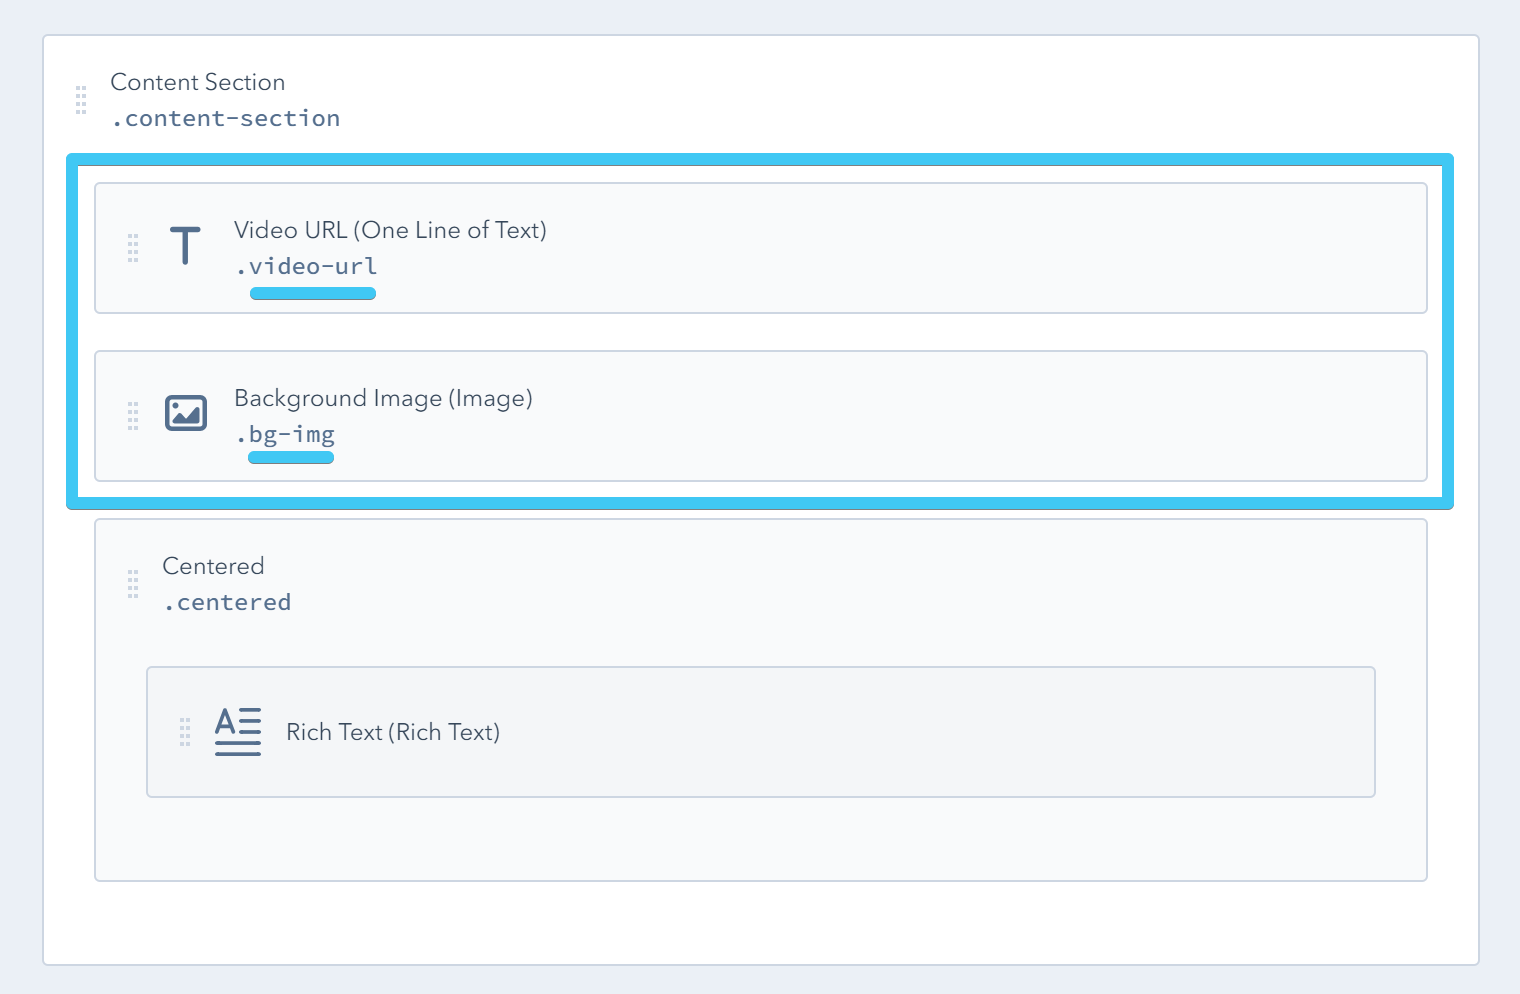Click the Rich Text field icon
The width and height of the screenshot is (1520, 994).
click(237, 731)
